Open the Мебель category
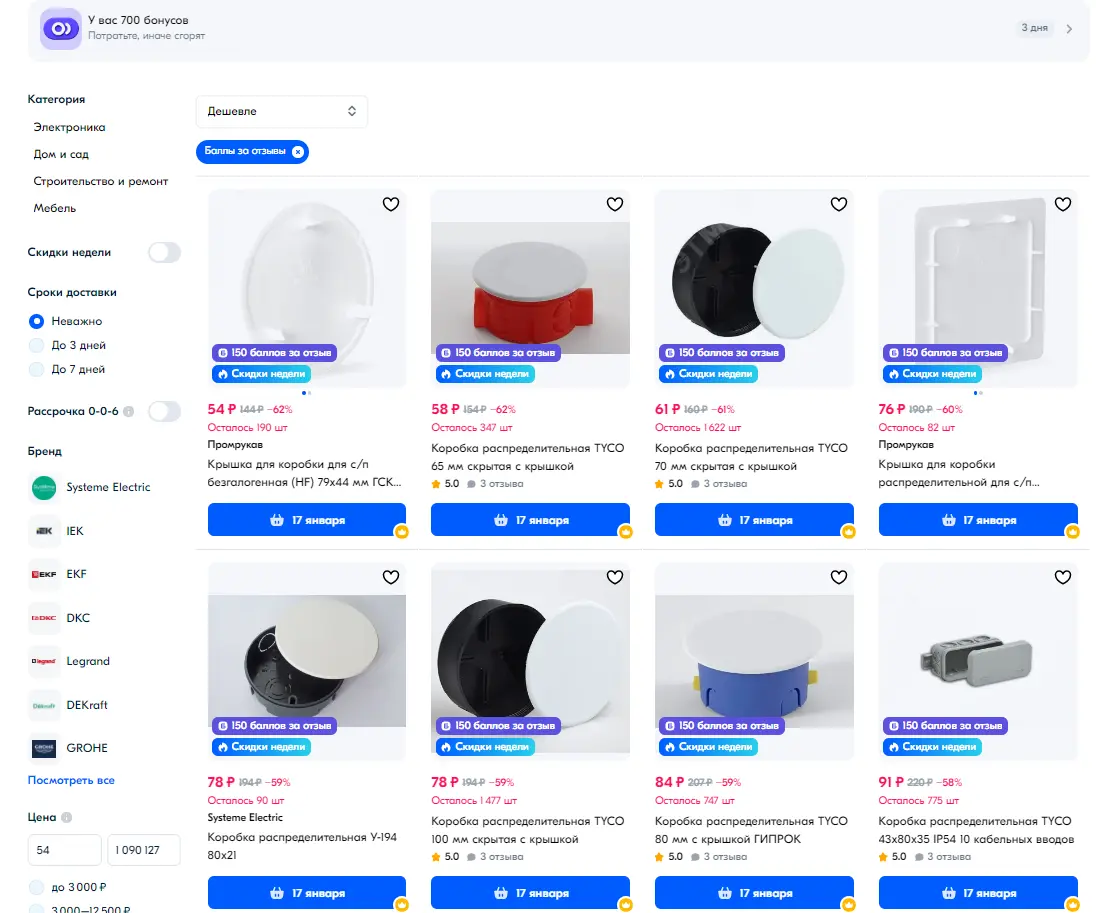The height and width of the screenshot is (913, 1096). click(x=55, y=208)
